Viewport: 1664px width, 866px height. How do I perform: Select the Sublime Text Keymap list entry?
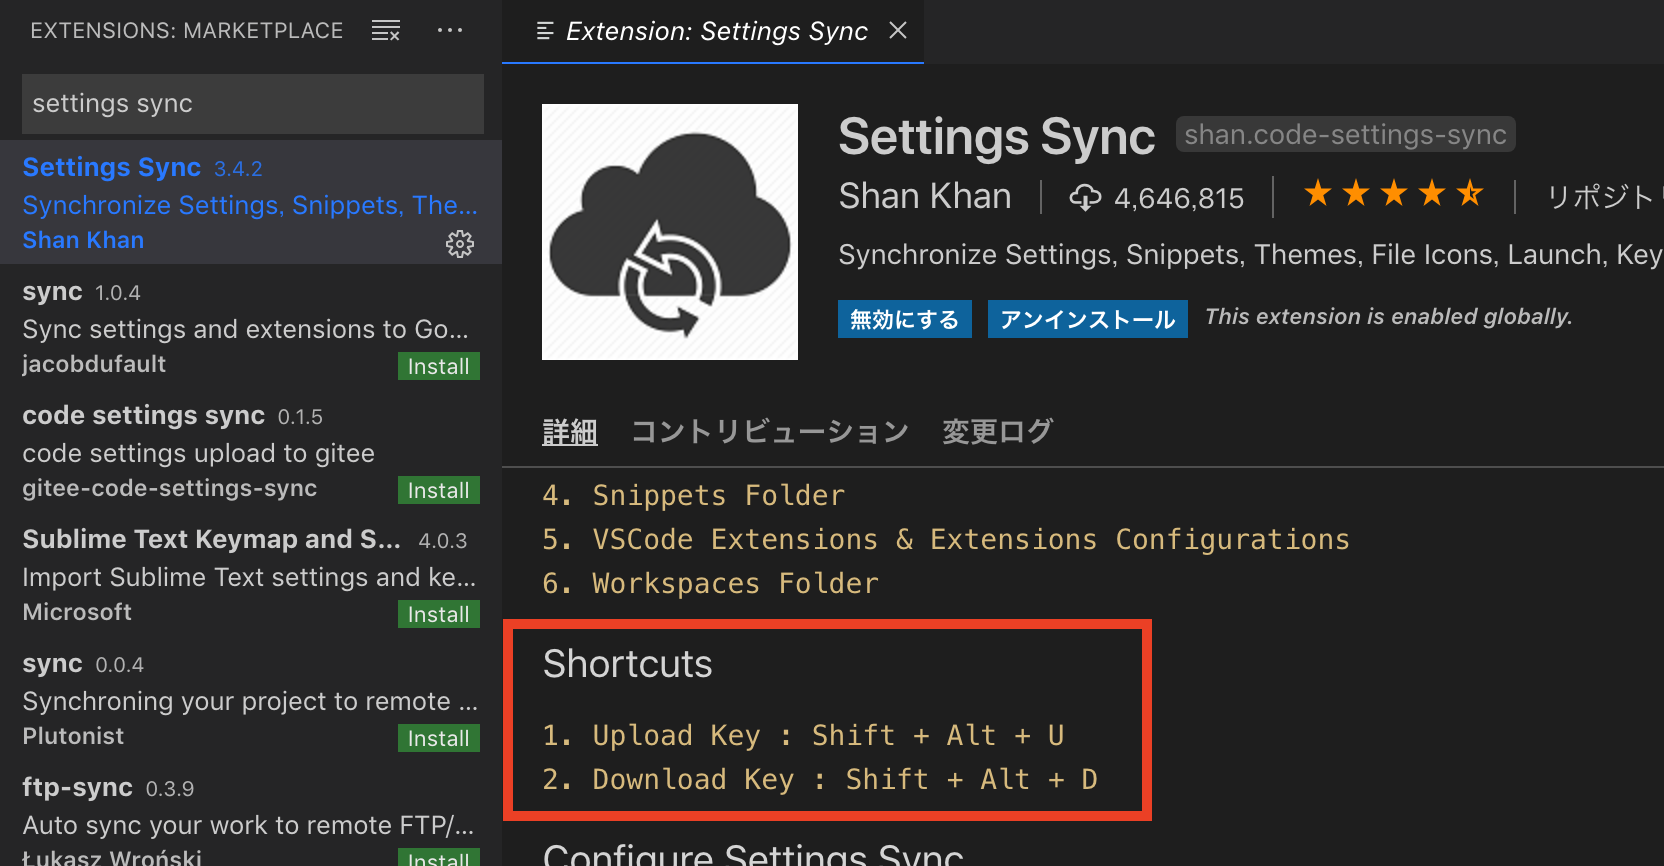pyautogui.click(x=251, y=574)
